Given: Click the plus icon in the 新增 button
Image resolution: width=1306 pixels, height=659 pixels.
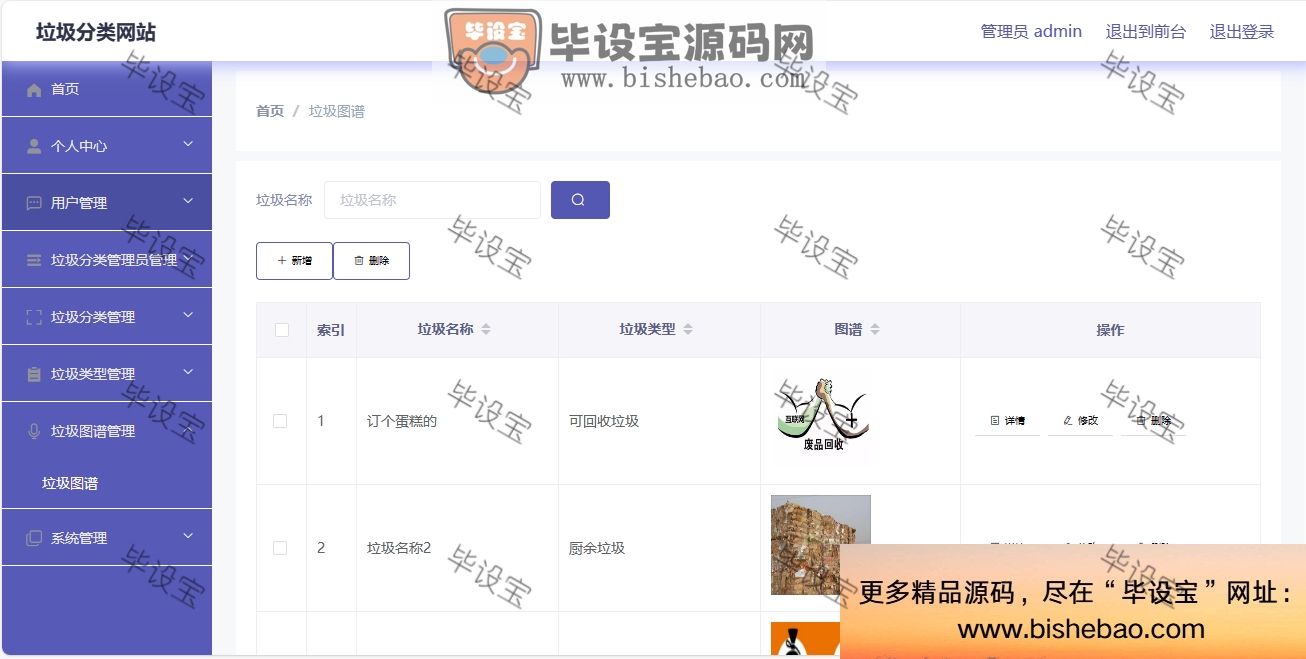Looking at the screenshot, I should pos(282,261).
